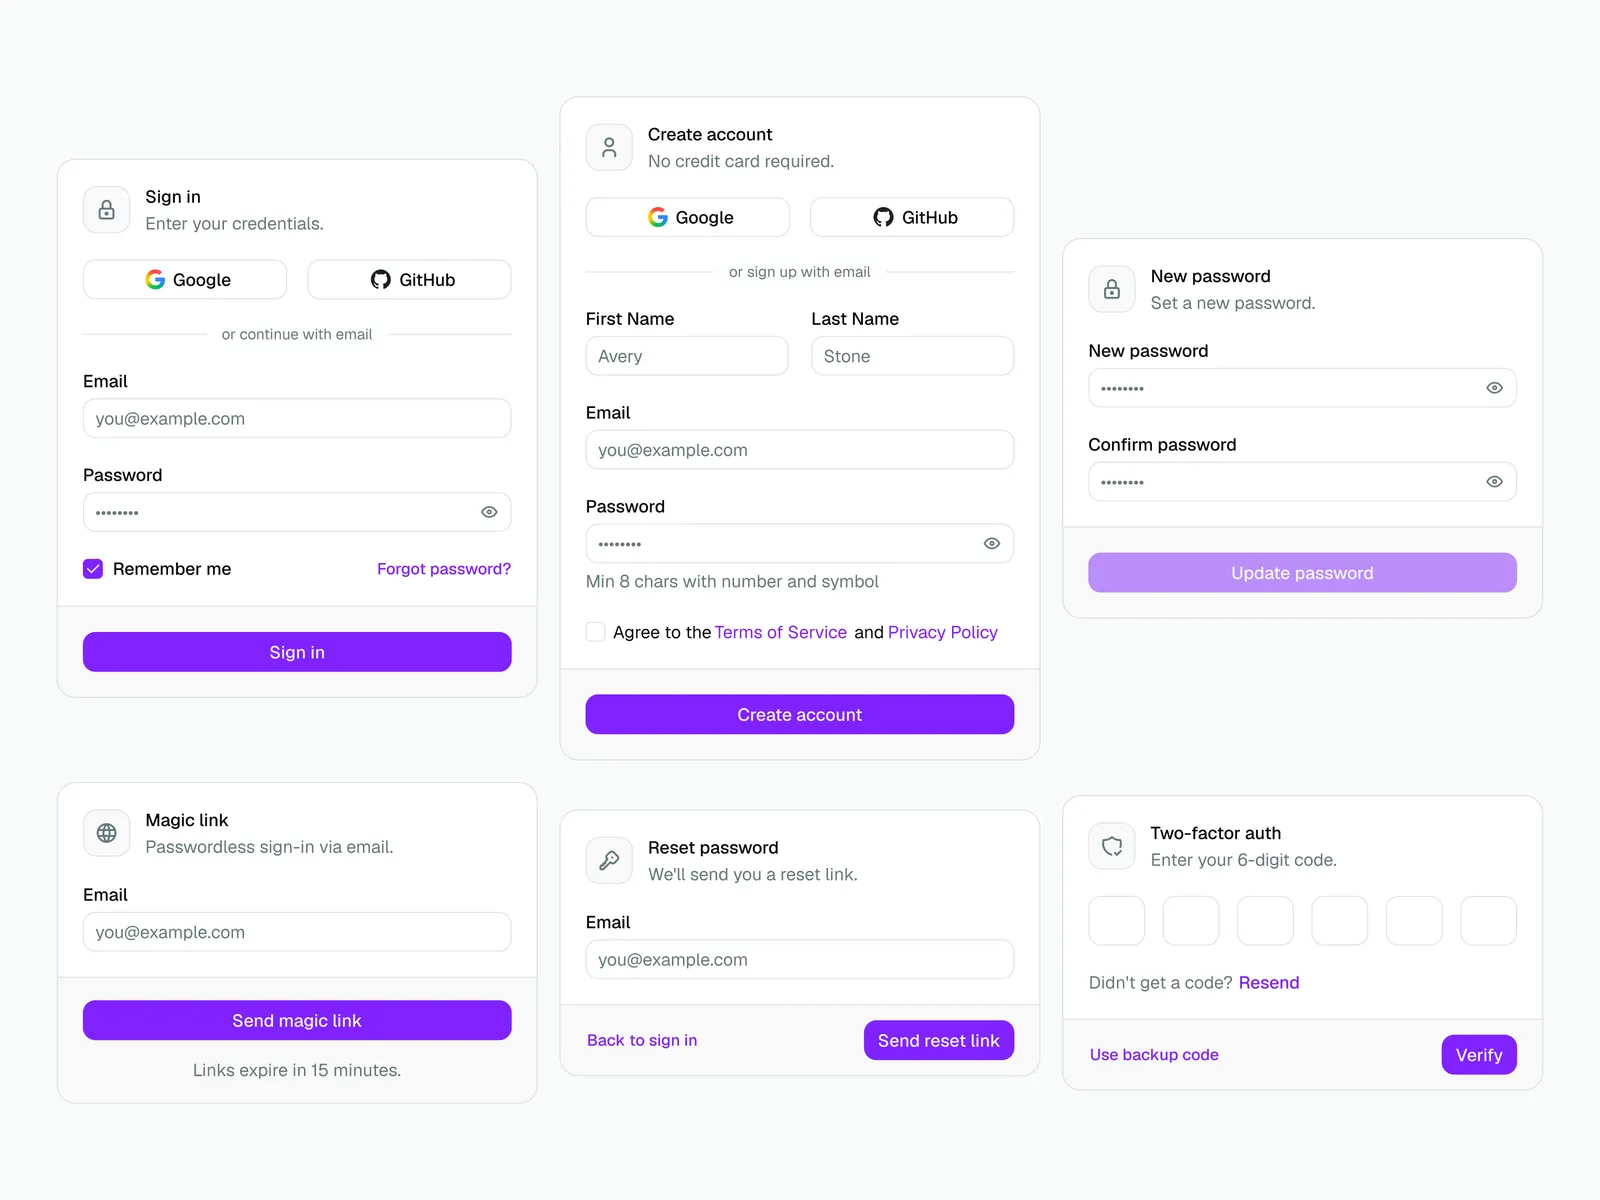The image size is (1600, 1200).
Task: Click the user icon beside Create account heading
Action: coord(609,148)
